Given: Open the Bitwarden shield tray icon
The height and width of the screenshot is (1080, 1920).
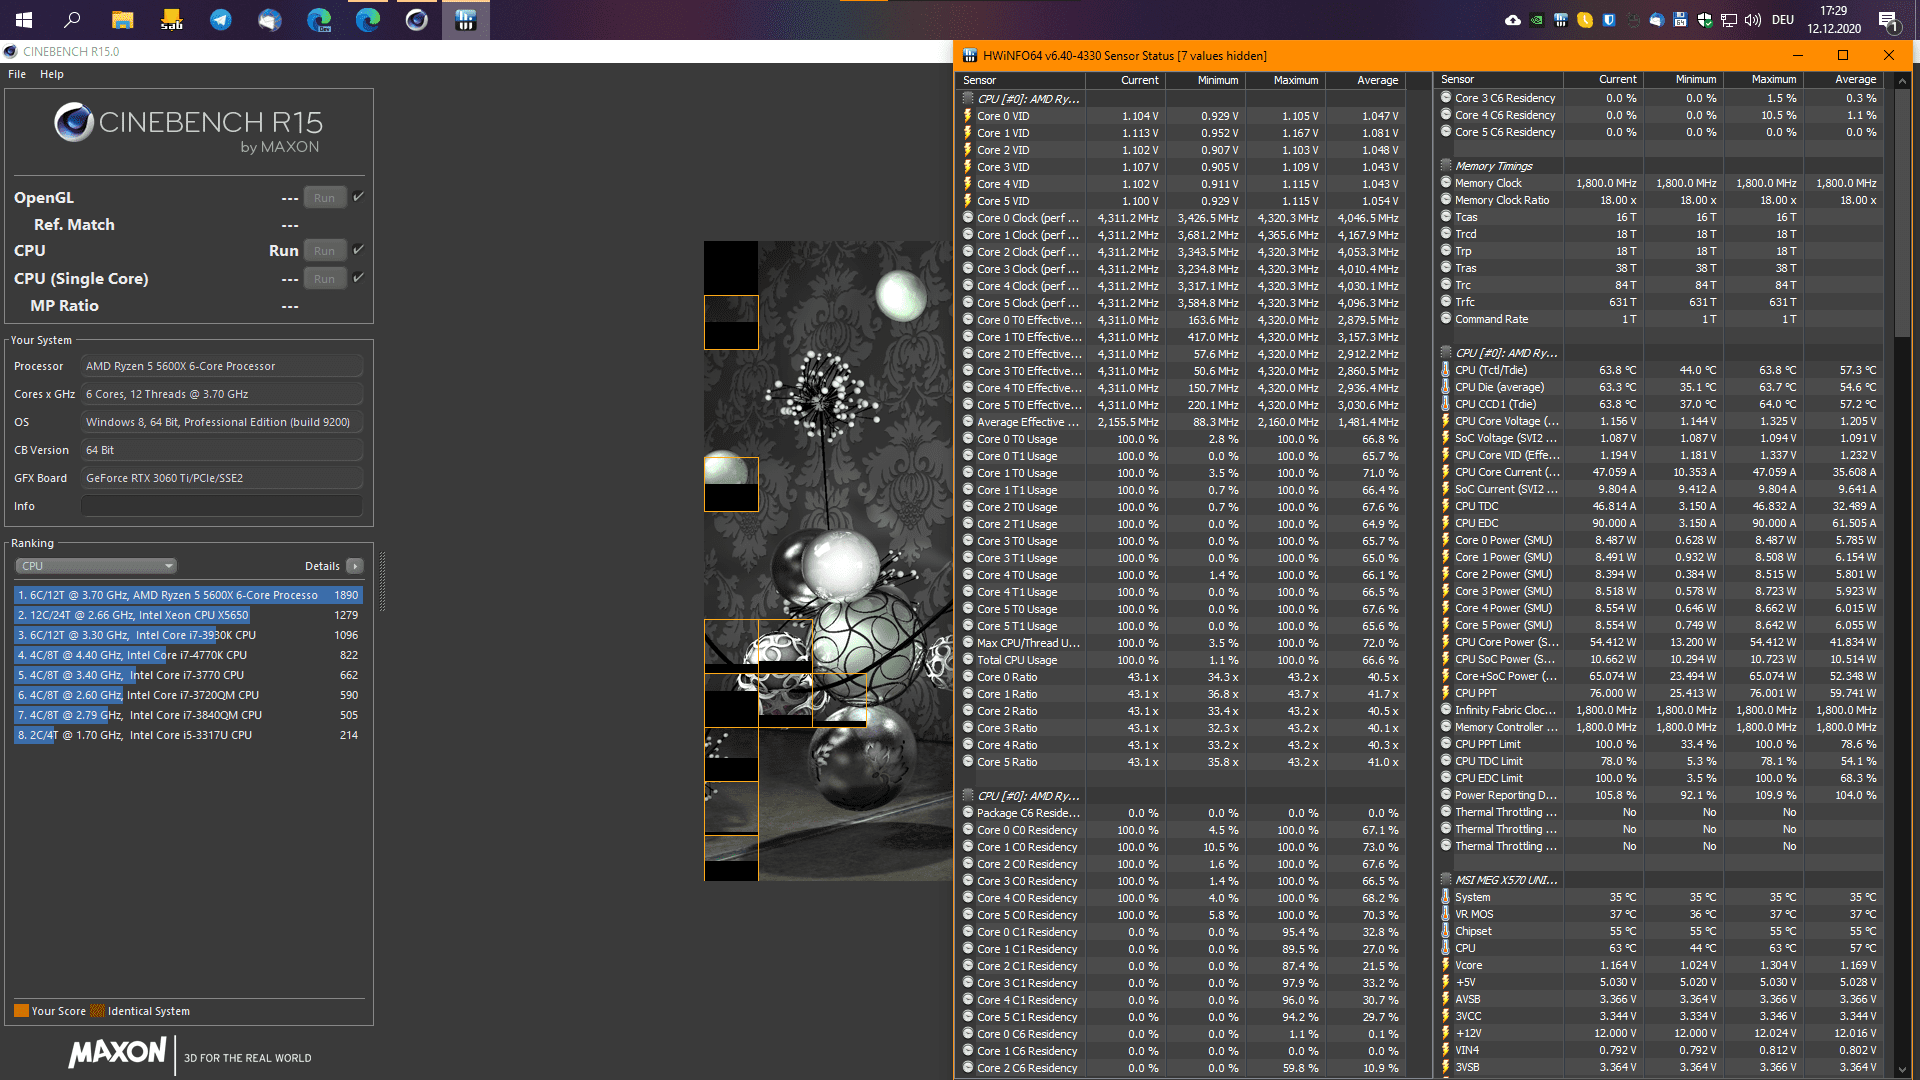Looking at the screenshot, I should tap(1609, 20).
